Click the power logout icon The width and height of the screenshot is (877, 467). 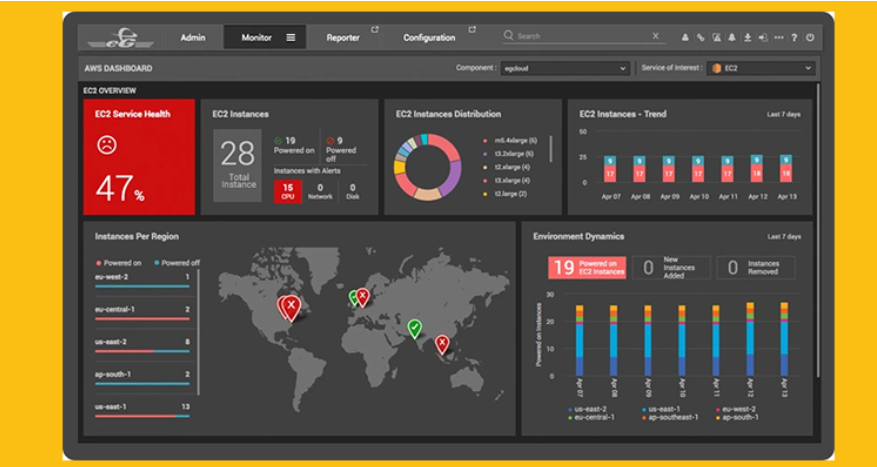pyautogui.click(x=809, y=37)
